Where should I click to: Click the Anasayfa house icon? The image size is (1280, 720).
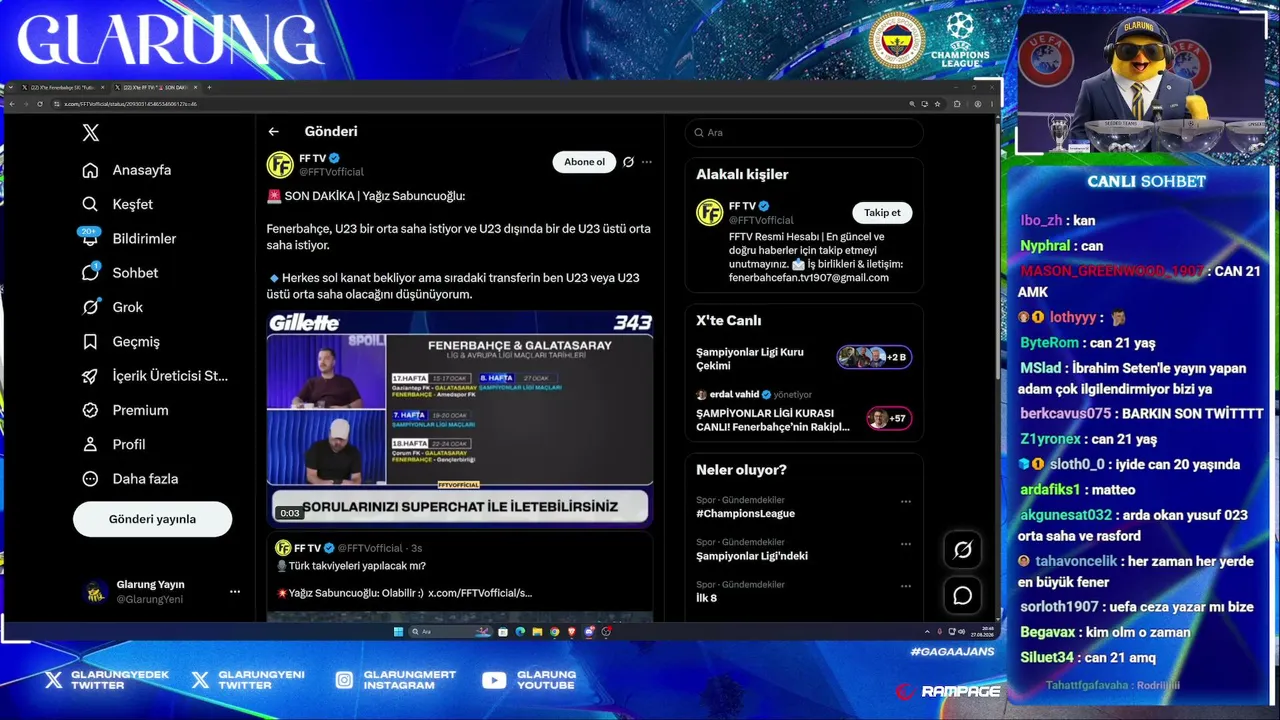pyautogui.click(x=91, y=170)
